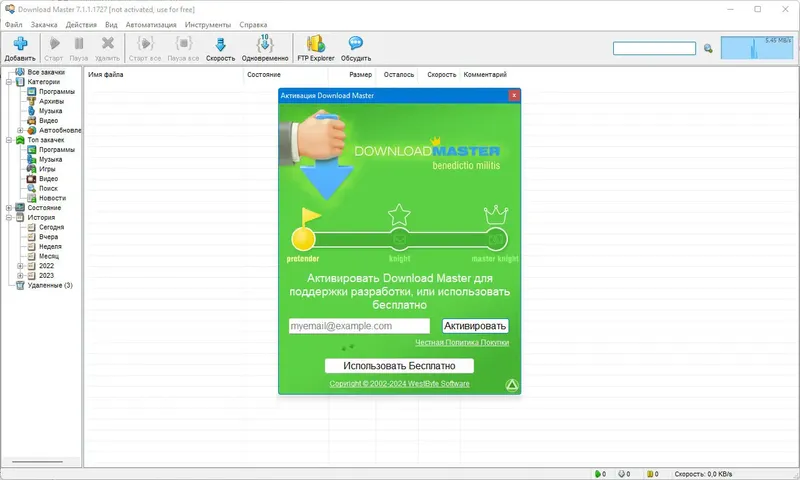Sort by Скорость column header
Image resolution: width=800 pixels, height=480 pixels.
[x=440, y=74]
